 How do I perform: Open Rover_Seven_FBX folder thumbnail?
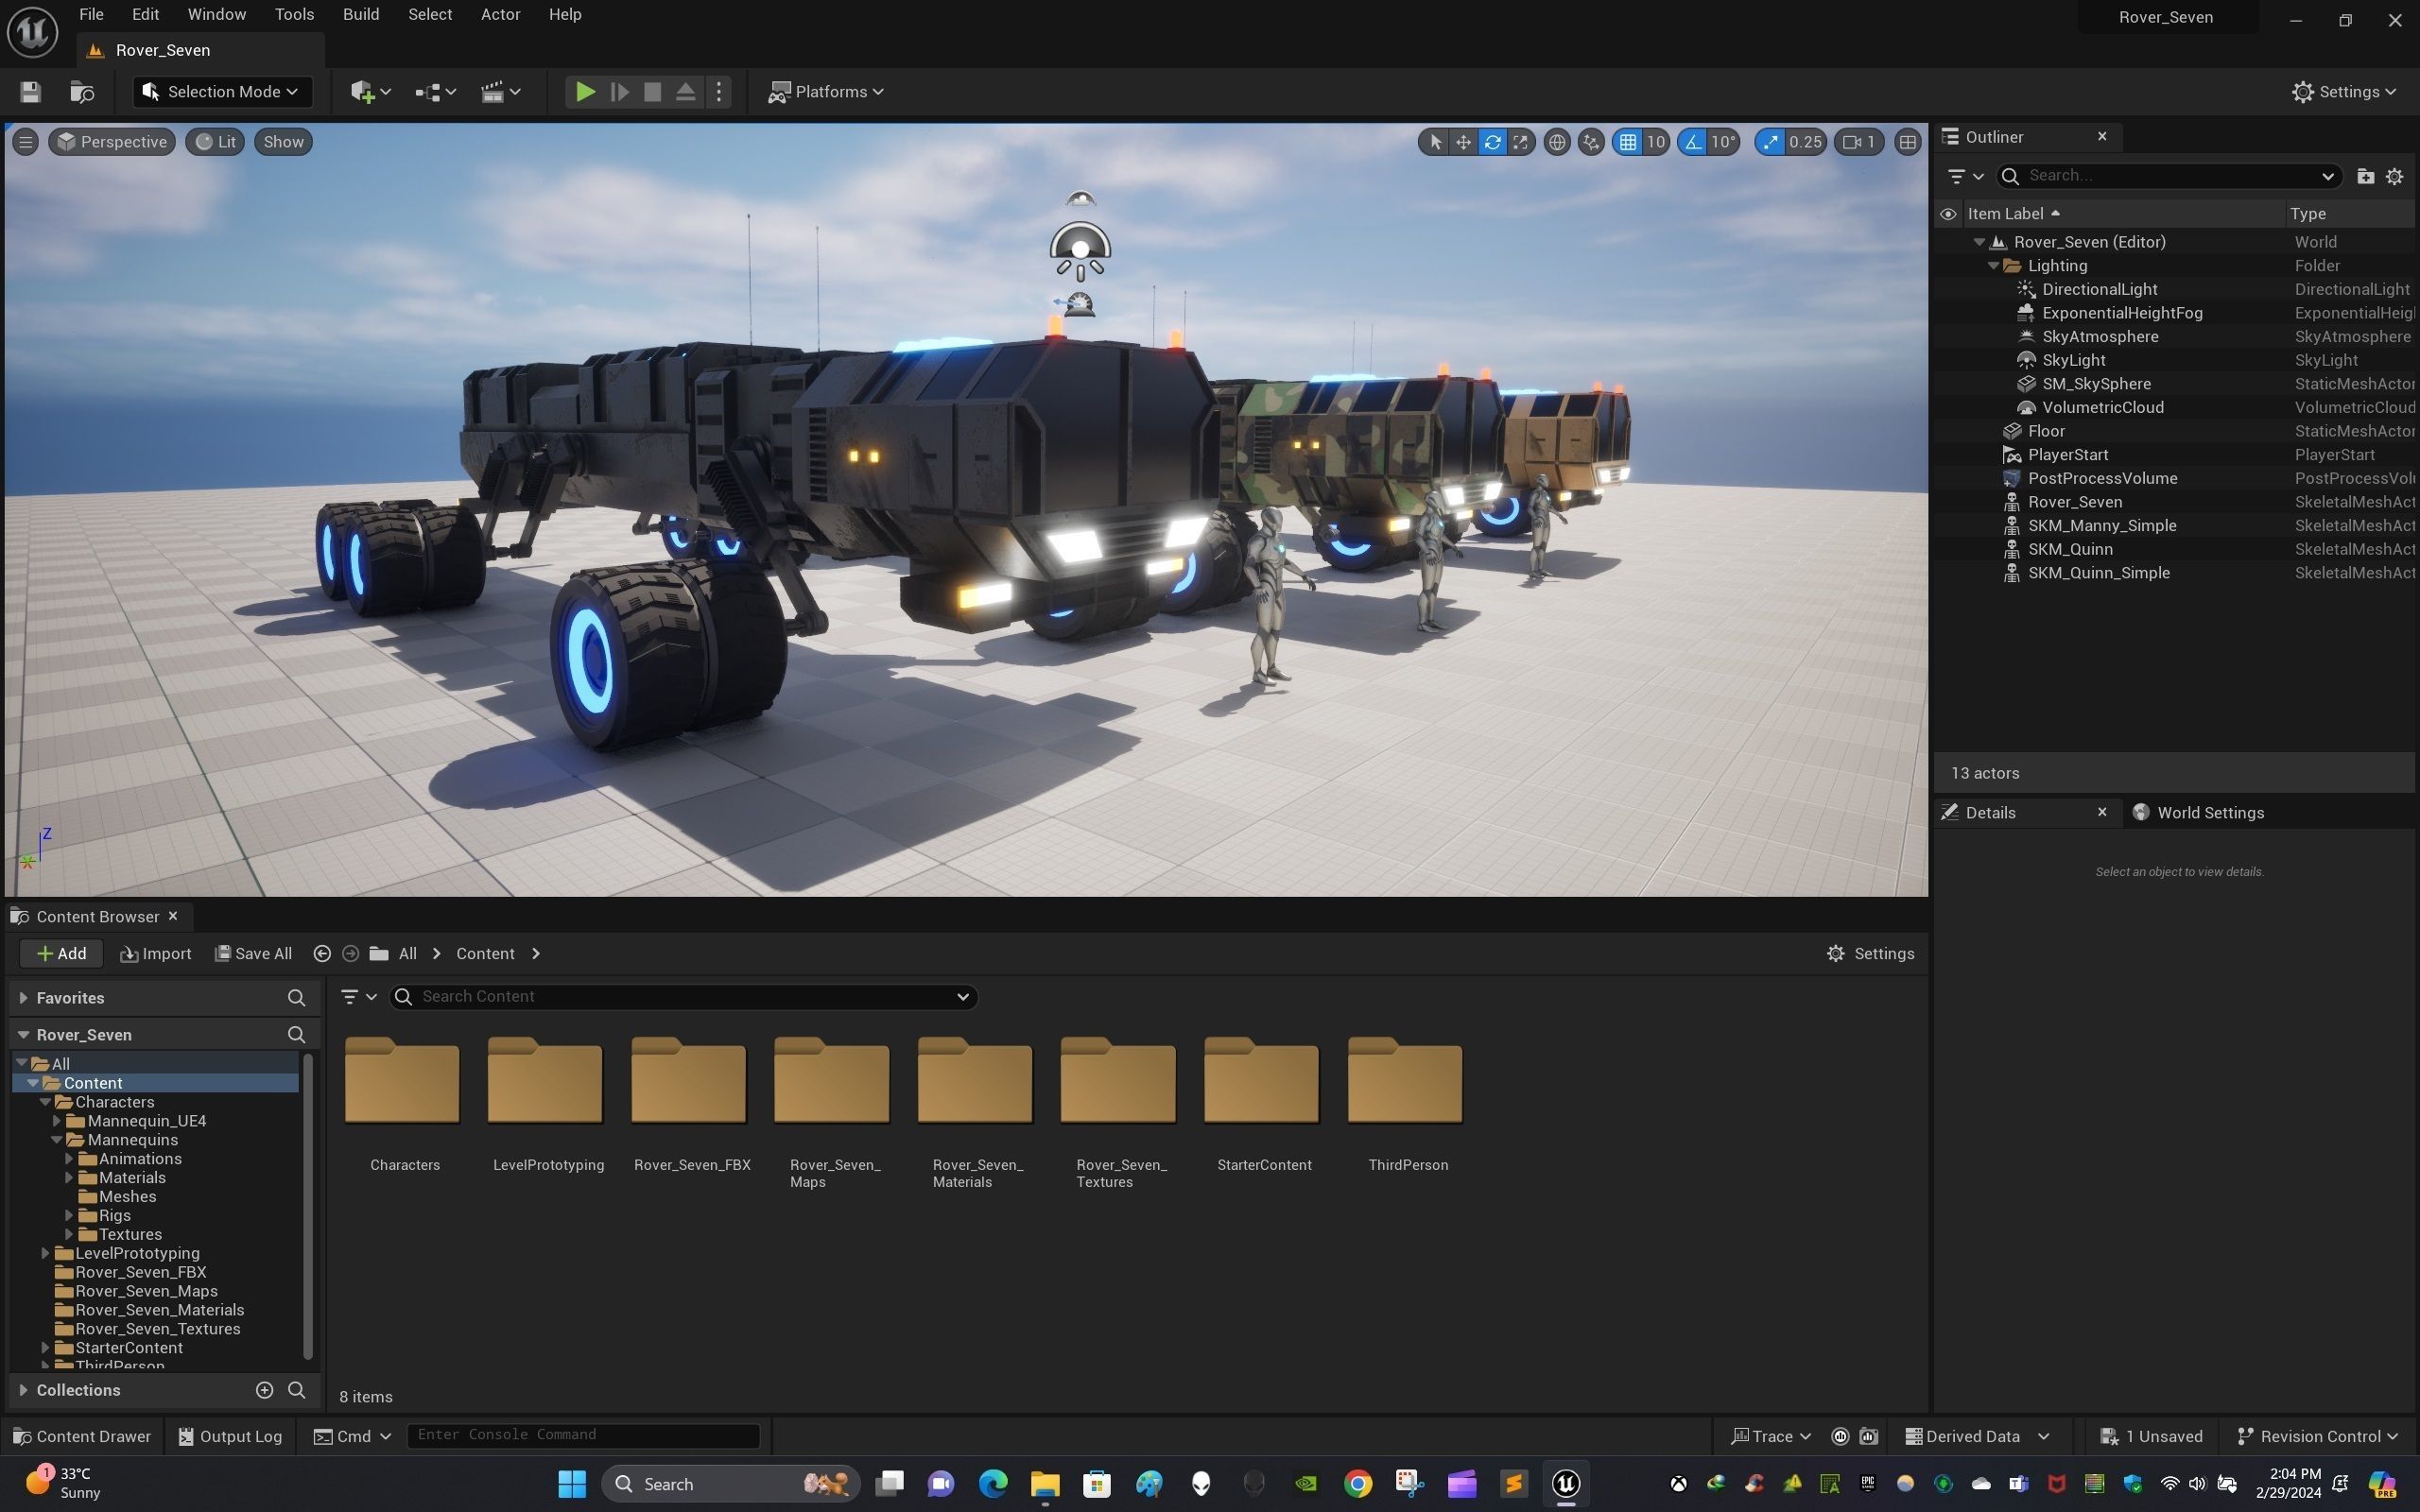689,1082
